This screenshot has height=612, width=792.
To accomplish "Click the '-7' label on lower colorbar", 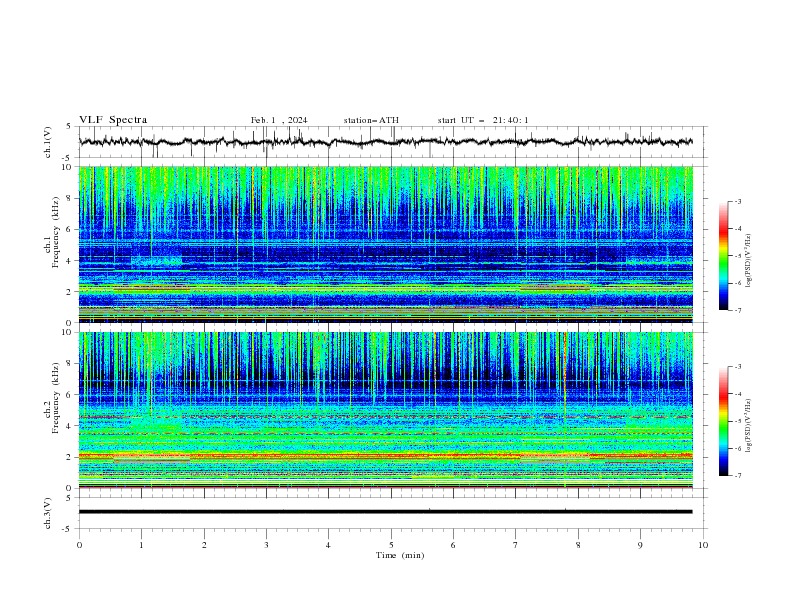I will [737, 475].
